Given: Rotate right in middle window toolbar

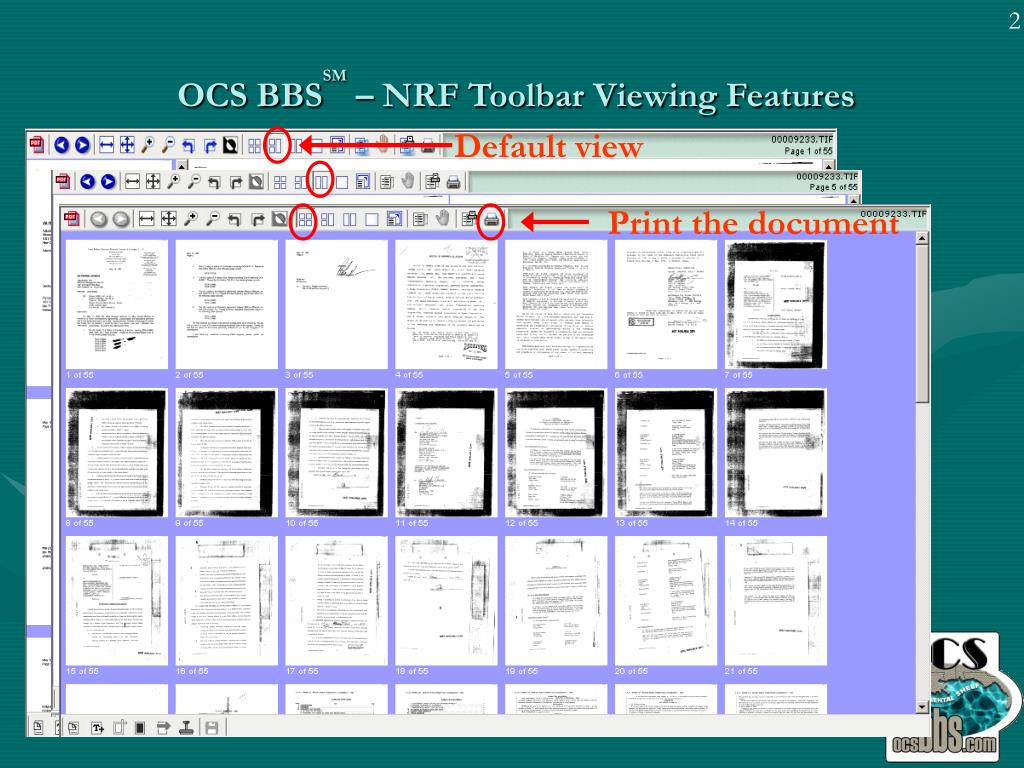Looking at the screenshot, I should (x=236, y=182).
